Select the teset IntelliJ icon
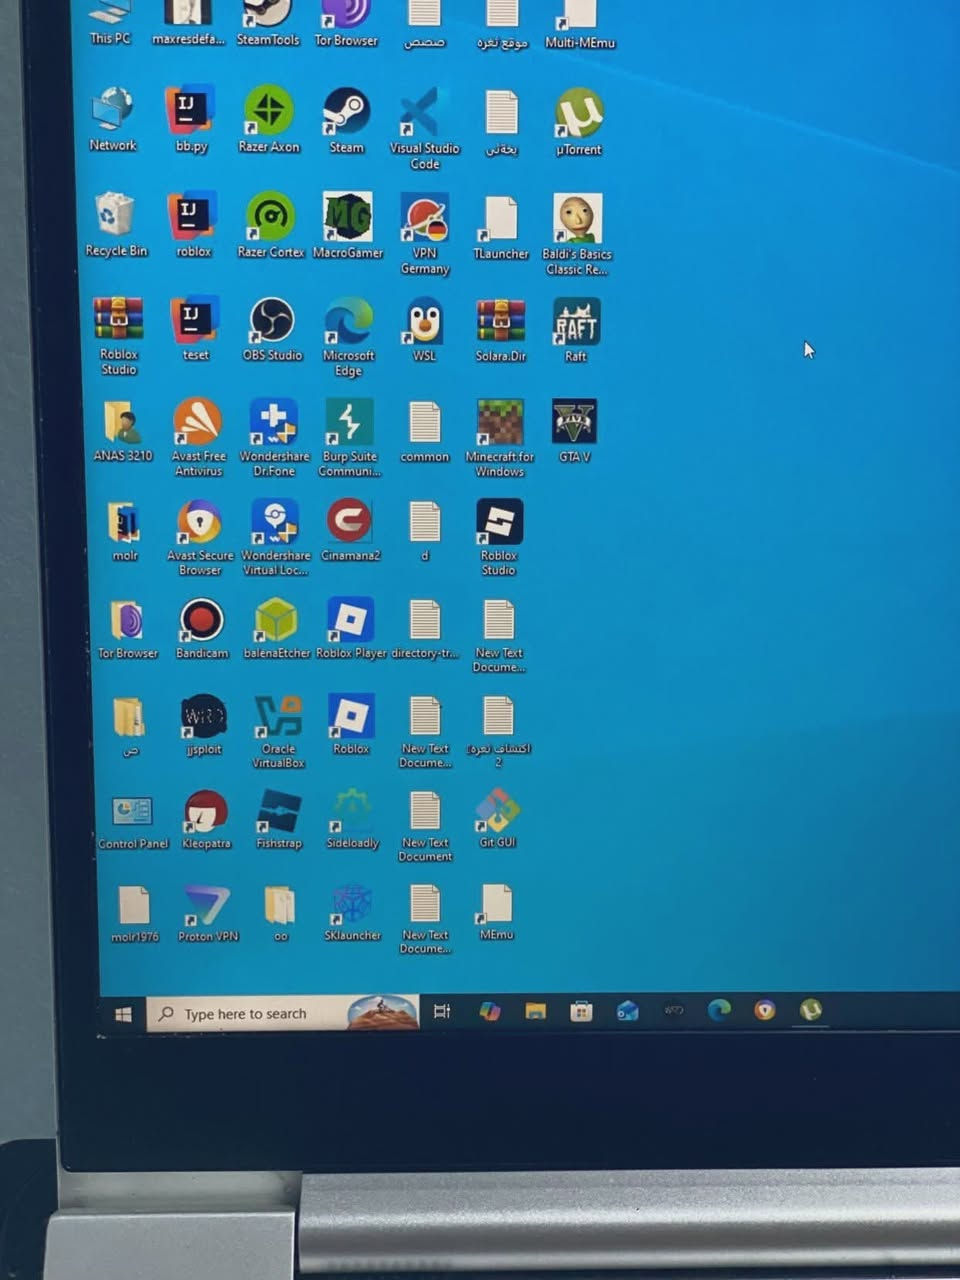This screenshot has height=1280, width=960. click(x=194, y=320)
